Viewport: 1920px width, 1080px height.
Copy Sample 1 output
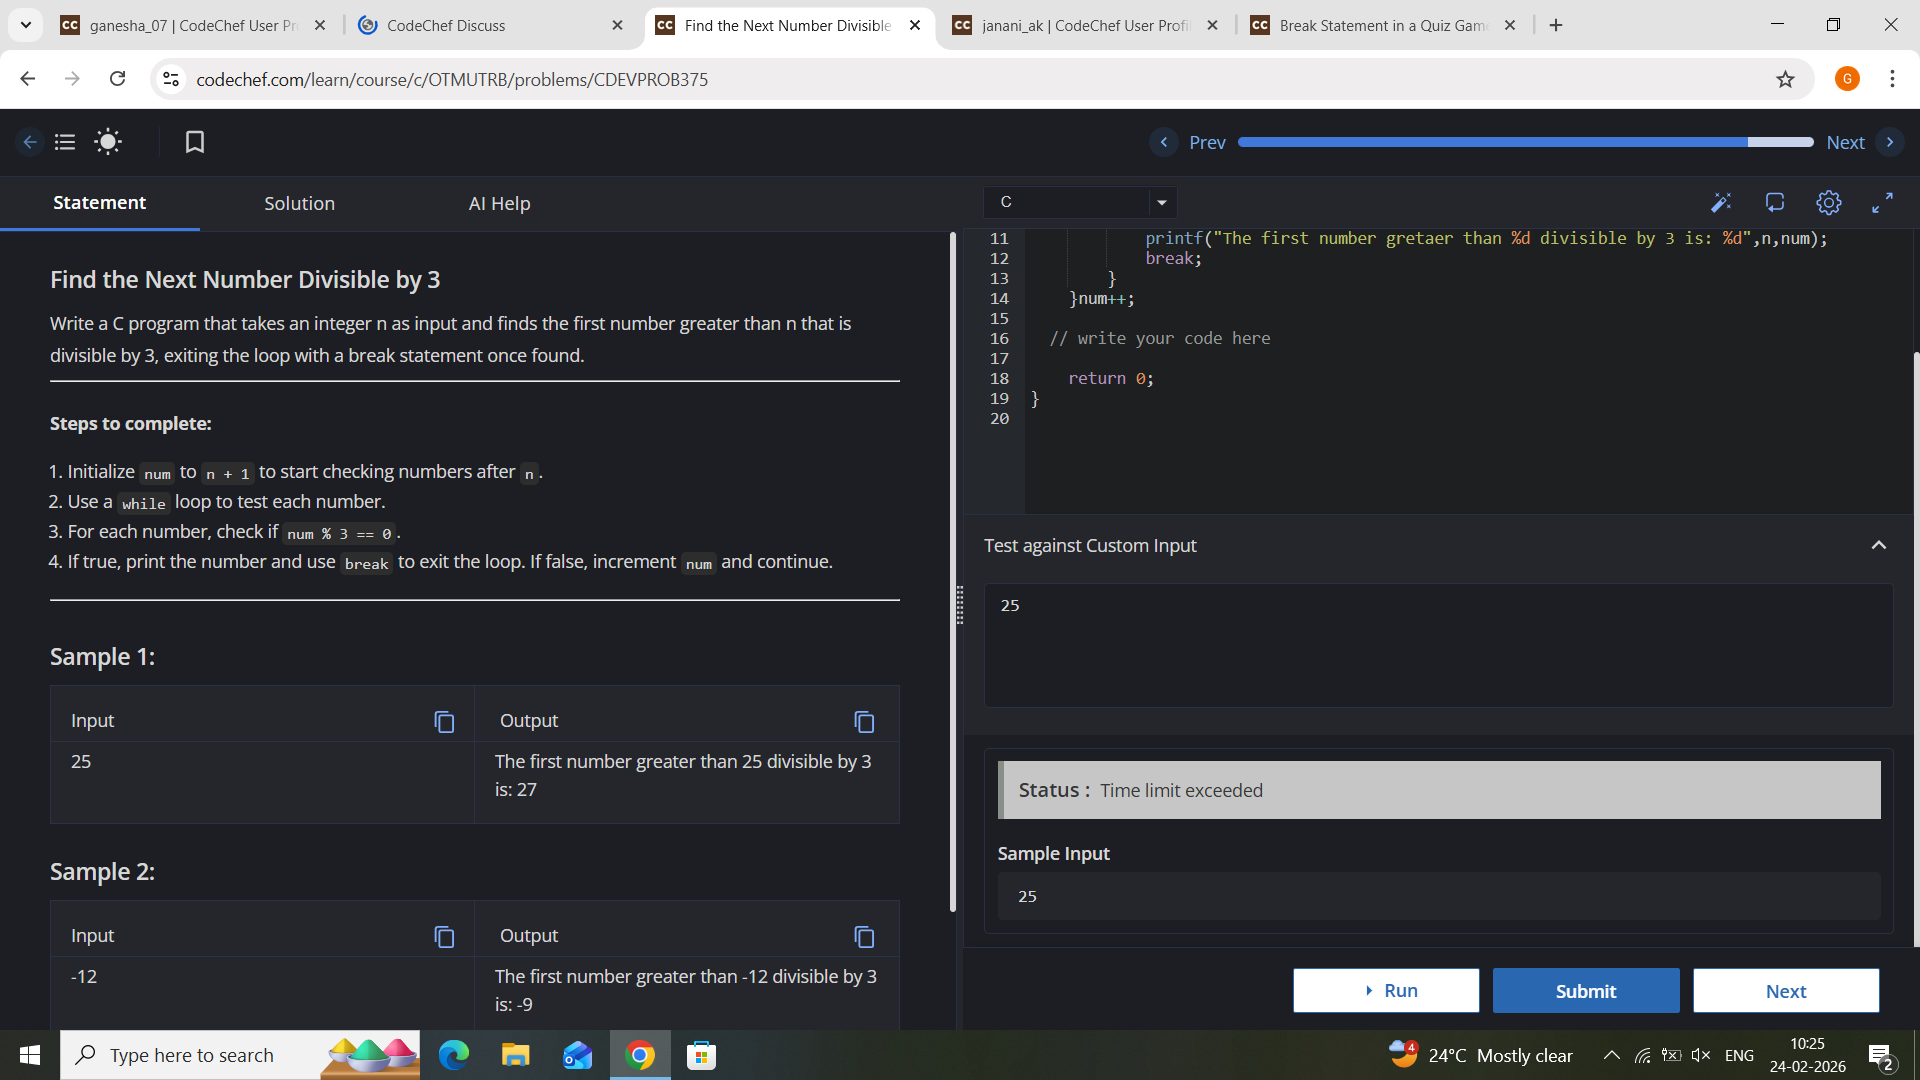[x=864, y=721]
